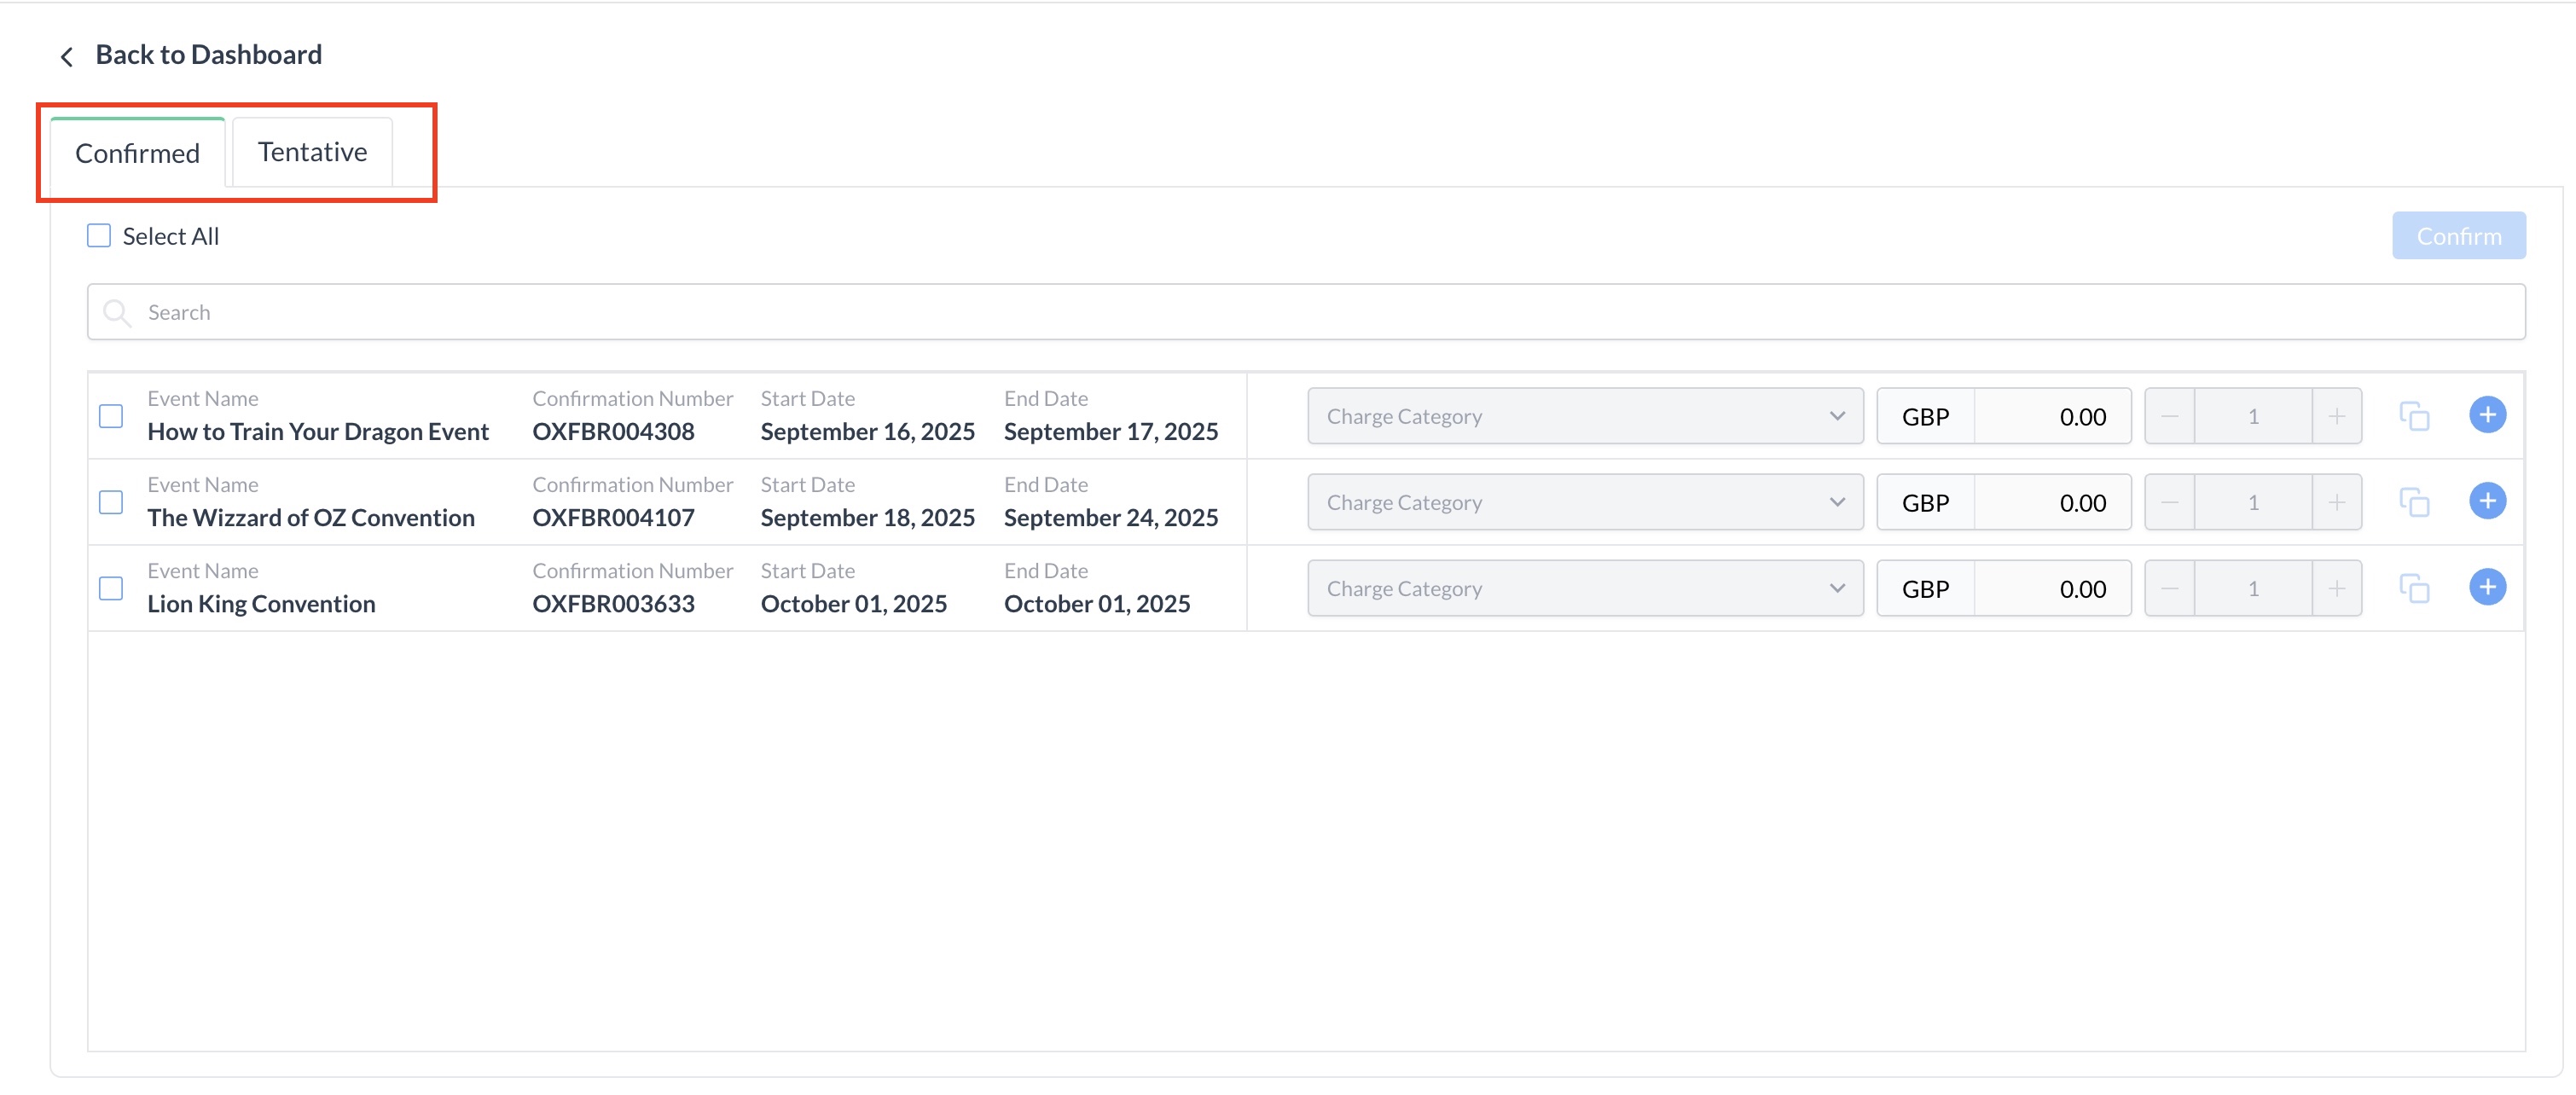The width and height of the screenshot is (2576, 1095).
Task: Click the back arrow chevron icon
Action: (67, 56)
